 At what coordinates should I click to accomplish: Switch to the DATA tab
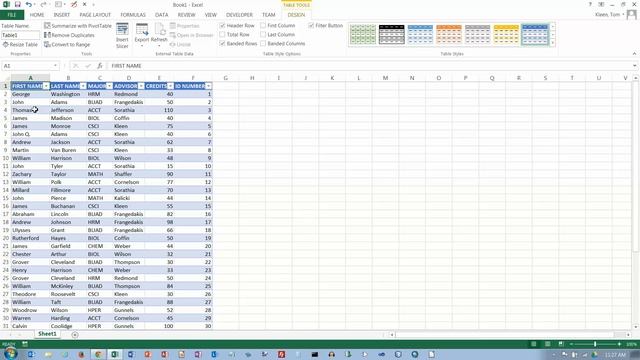pos(161,15)
